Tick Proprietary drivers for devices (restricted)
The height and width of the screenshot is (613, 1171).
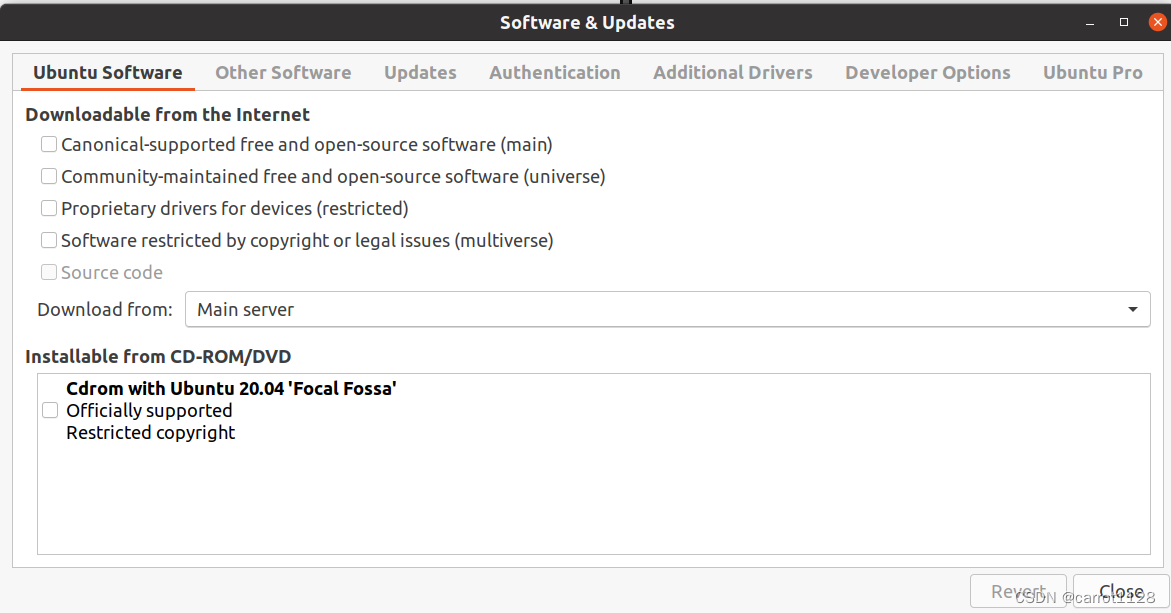click(x=49, y=208)
